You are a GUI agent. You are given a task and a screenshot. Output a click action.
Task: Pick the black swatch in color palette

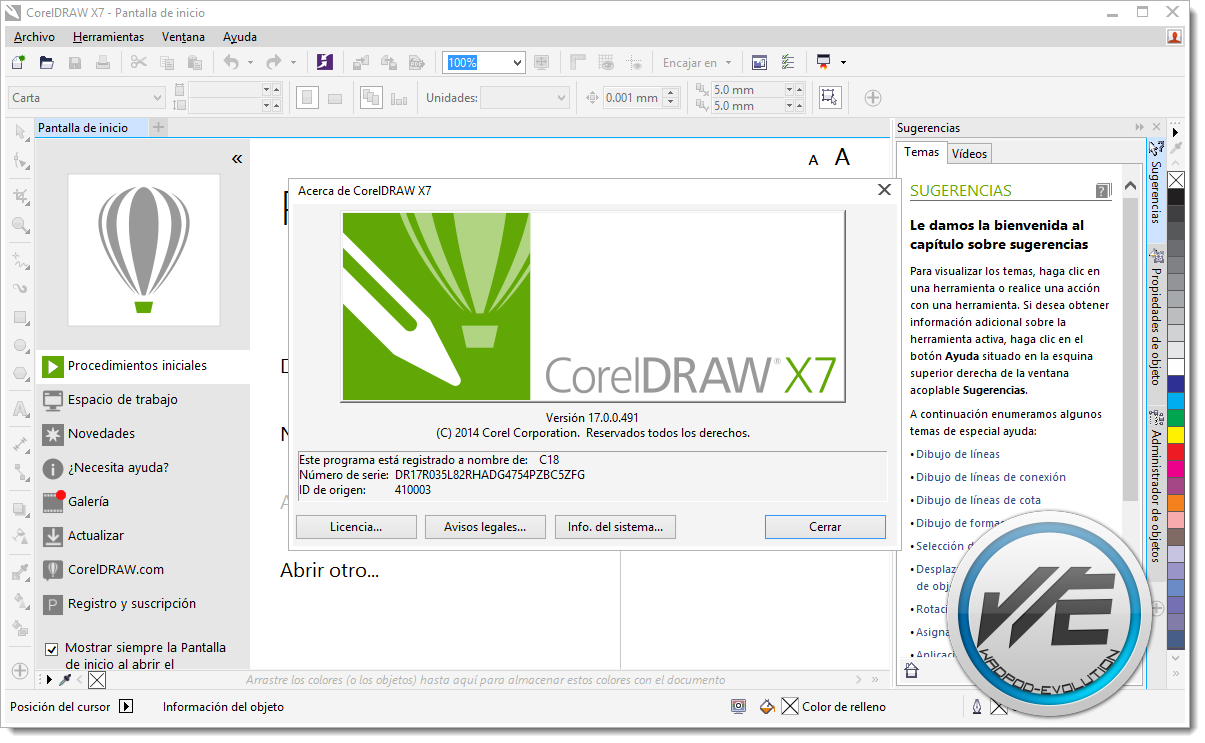(1176, 196)
